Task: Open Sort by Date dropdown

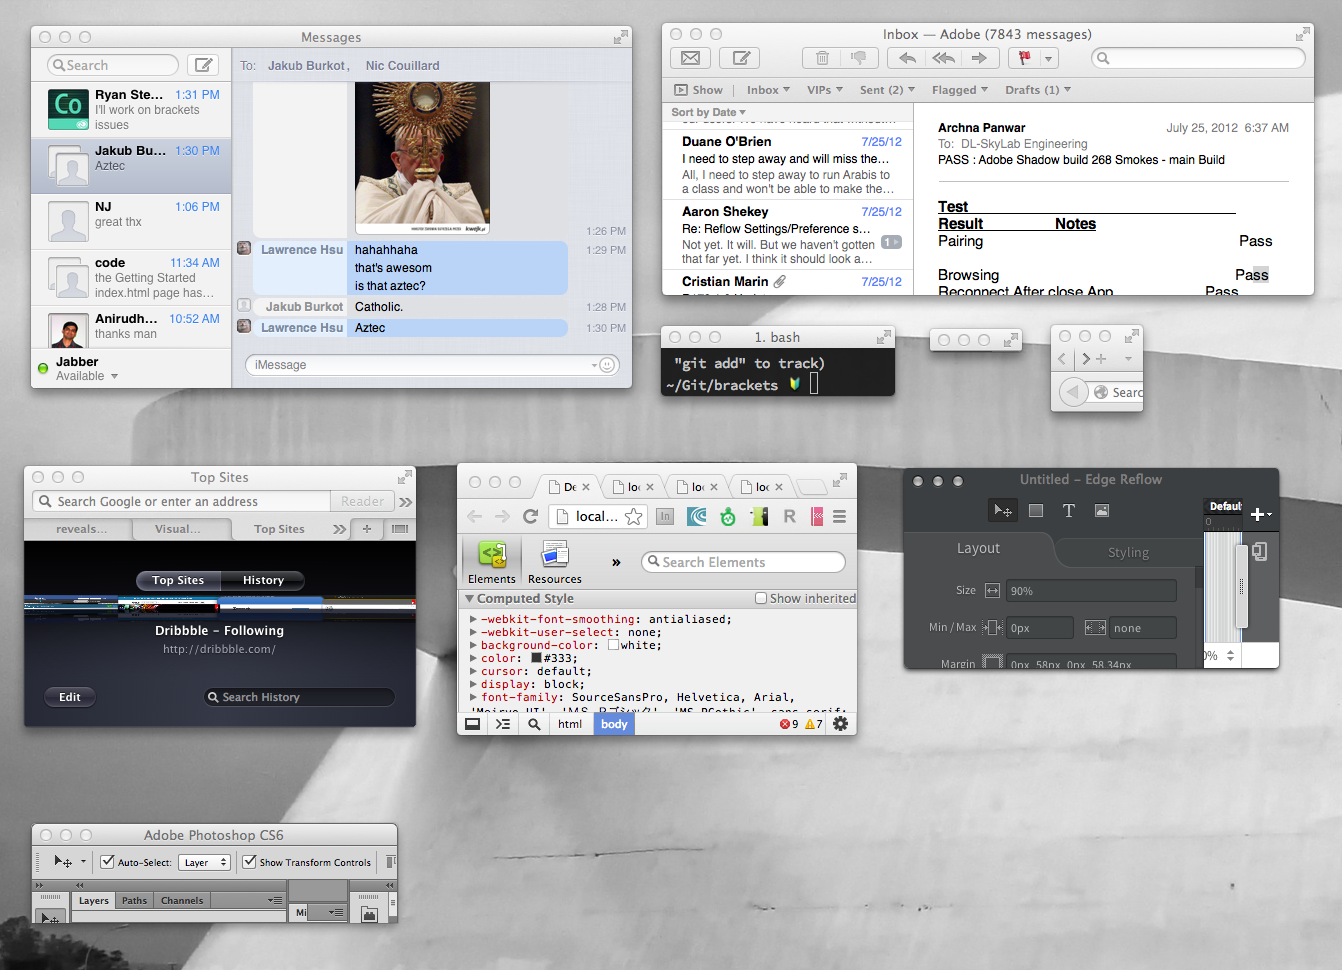Action: point(709,112)
